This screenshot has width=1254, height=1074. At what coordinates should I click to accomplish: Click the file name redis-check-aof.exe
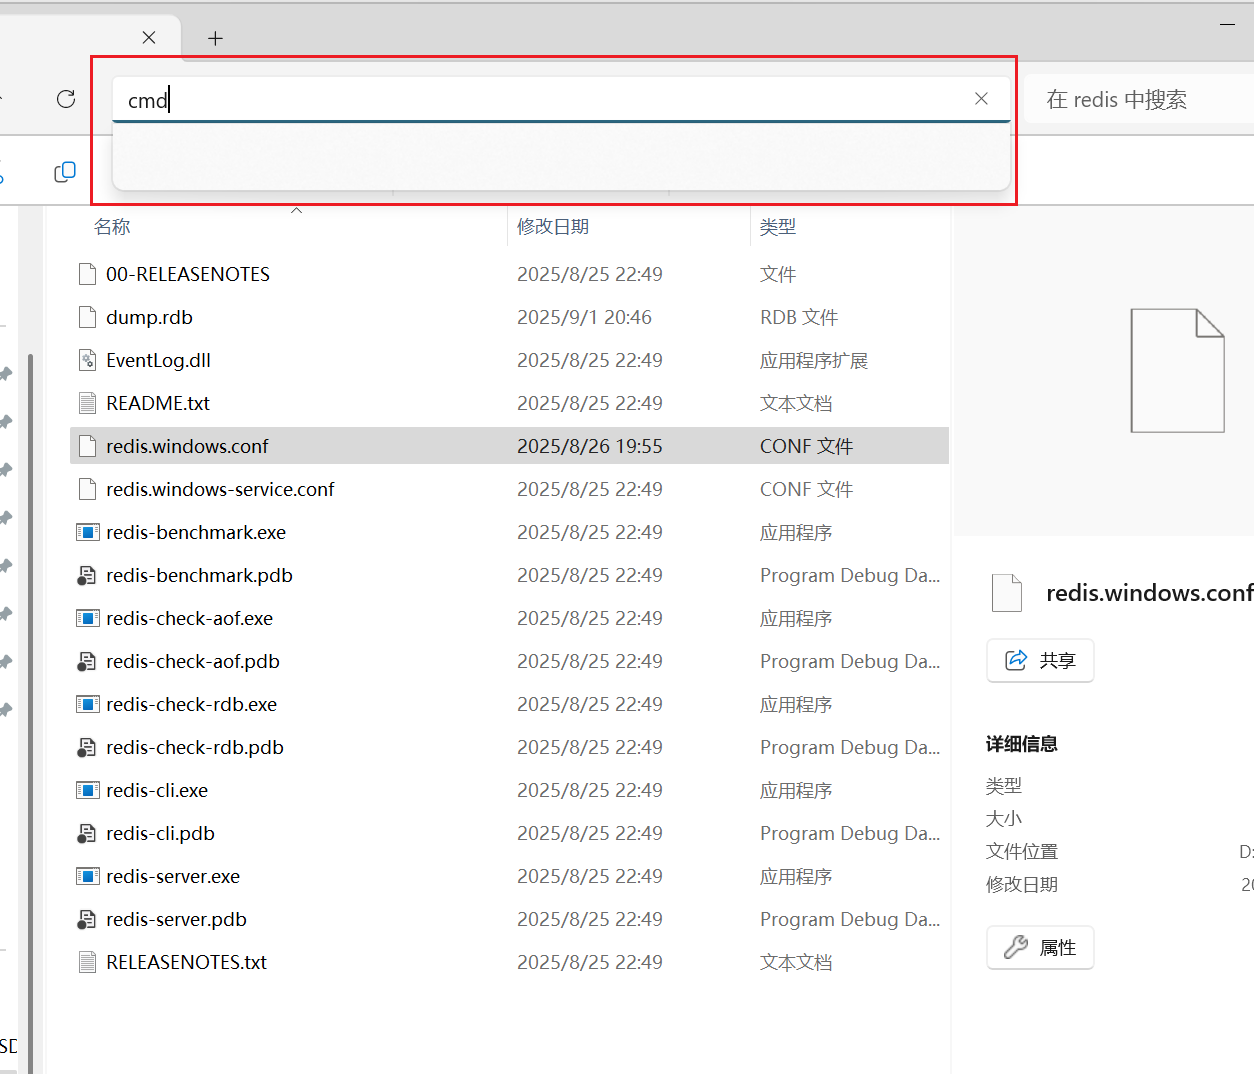coord(189,618)
